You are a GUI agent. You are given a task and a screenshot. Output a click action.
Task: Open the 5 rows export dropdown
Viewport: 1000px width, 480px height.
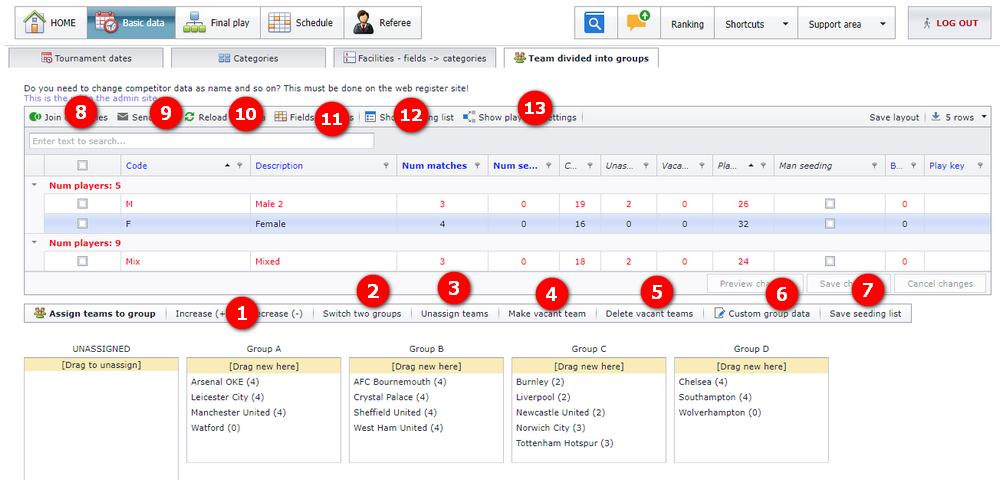pyautogui.click(x=959, y=117)
